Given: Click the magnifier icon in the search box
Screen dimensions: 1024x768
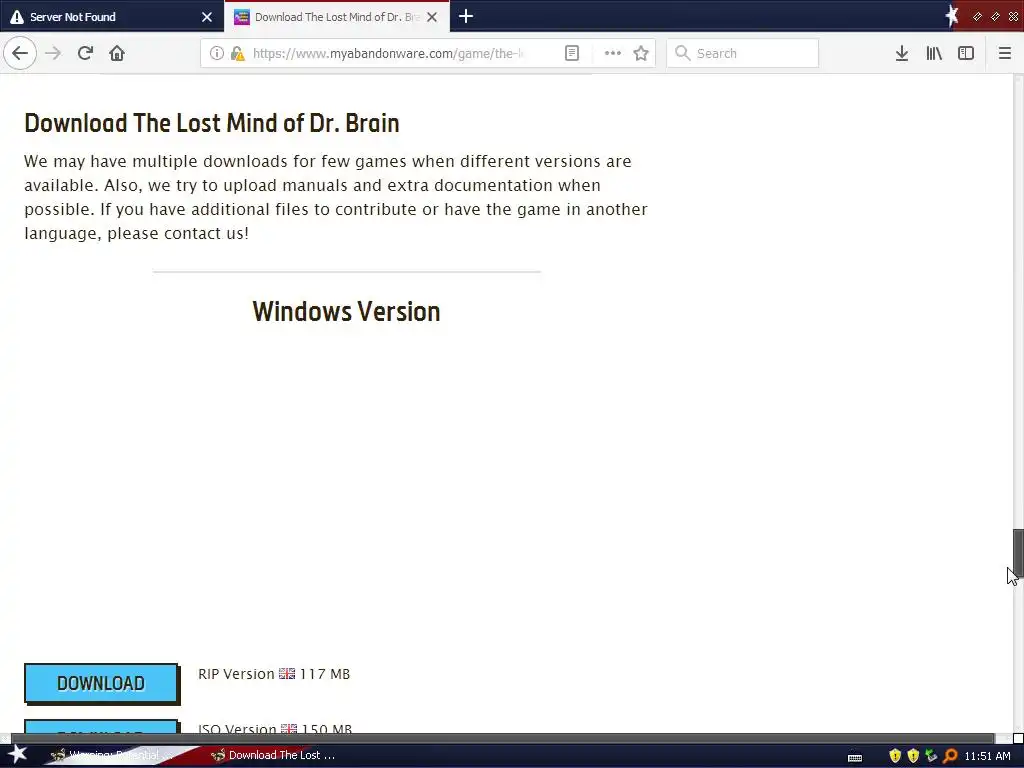Looking at the screenshot, I should 682,53.
